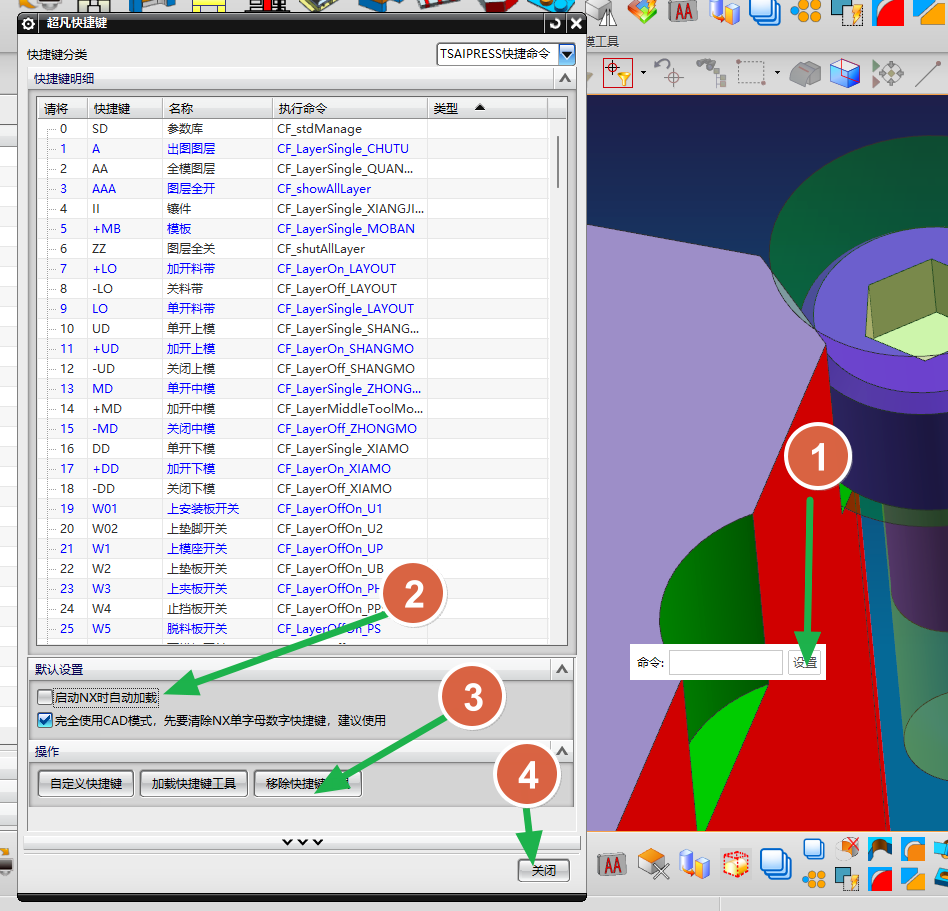Click the blue cube clip section icon

(845, 73)
